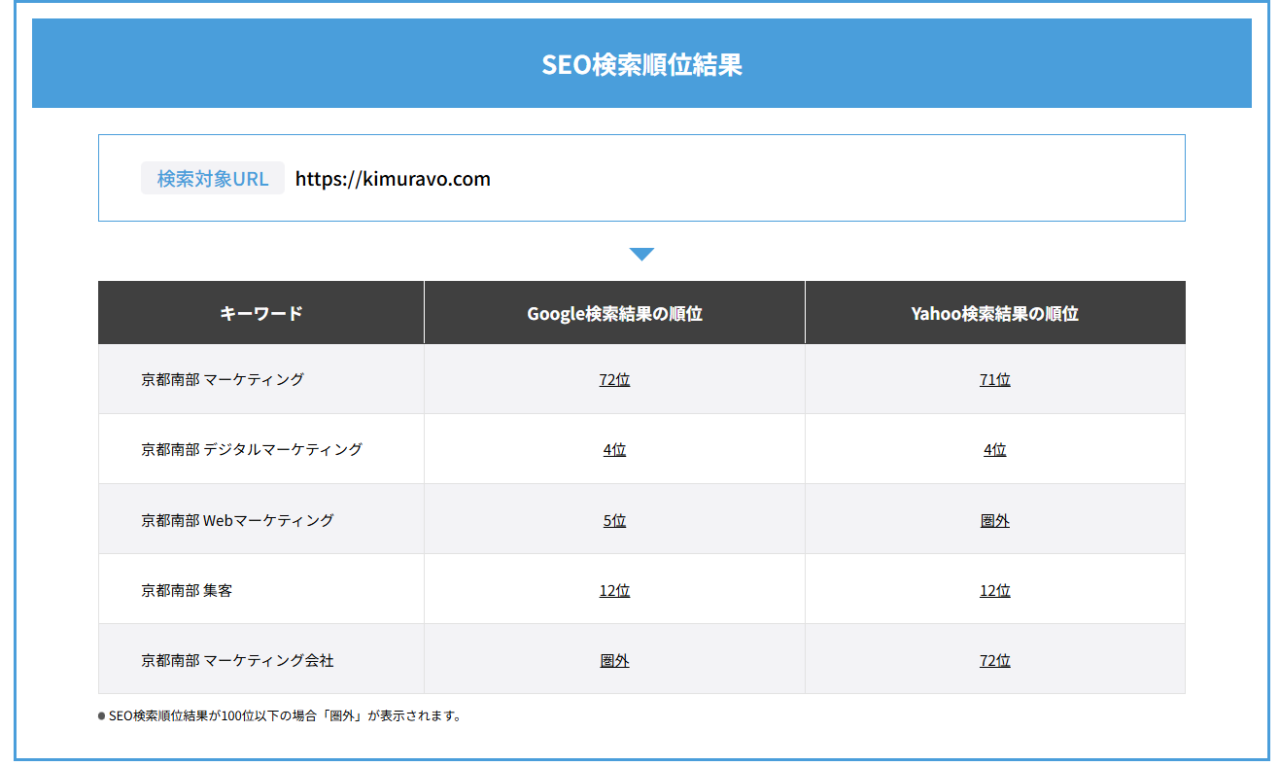Open 5位 for 京都南部 Webマーケティング on Google
Screen dimensions: 1280x766
click(613, 519)
